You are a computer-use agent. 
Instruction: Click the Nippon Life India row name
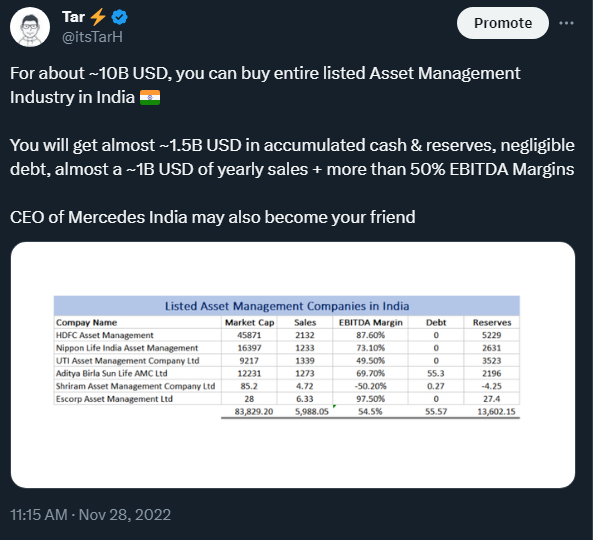[x=127, y=348]
